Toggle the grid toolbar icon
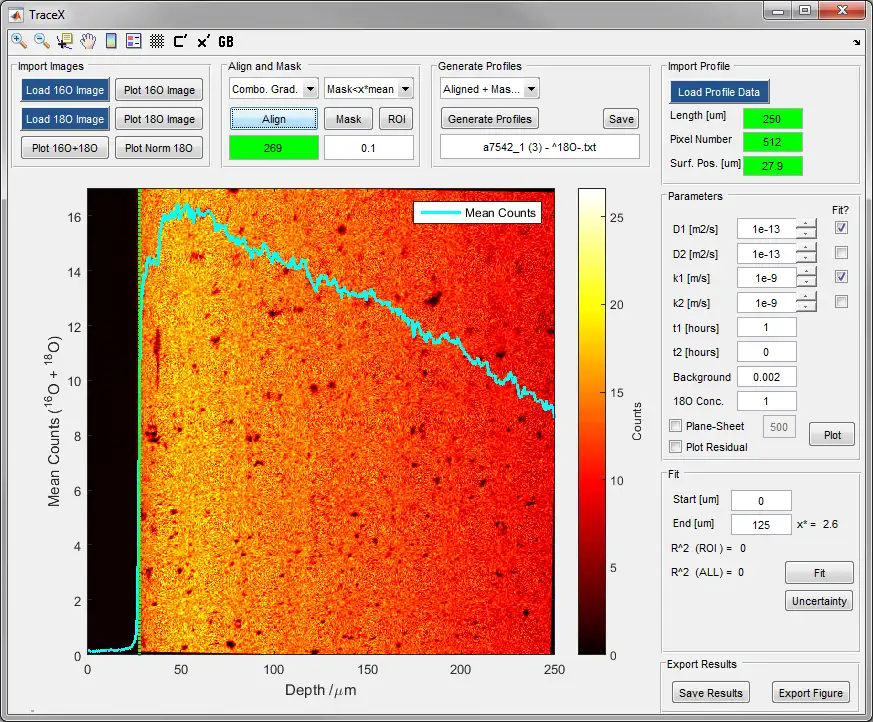 (157, 41)
